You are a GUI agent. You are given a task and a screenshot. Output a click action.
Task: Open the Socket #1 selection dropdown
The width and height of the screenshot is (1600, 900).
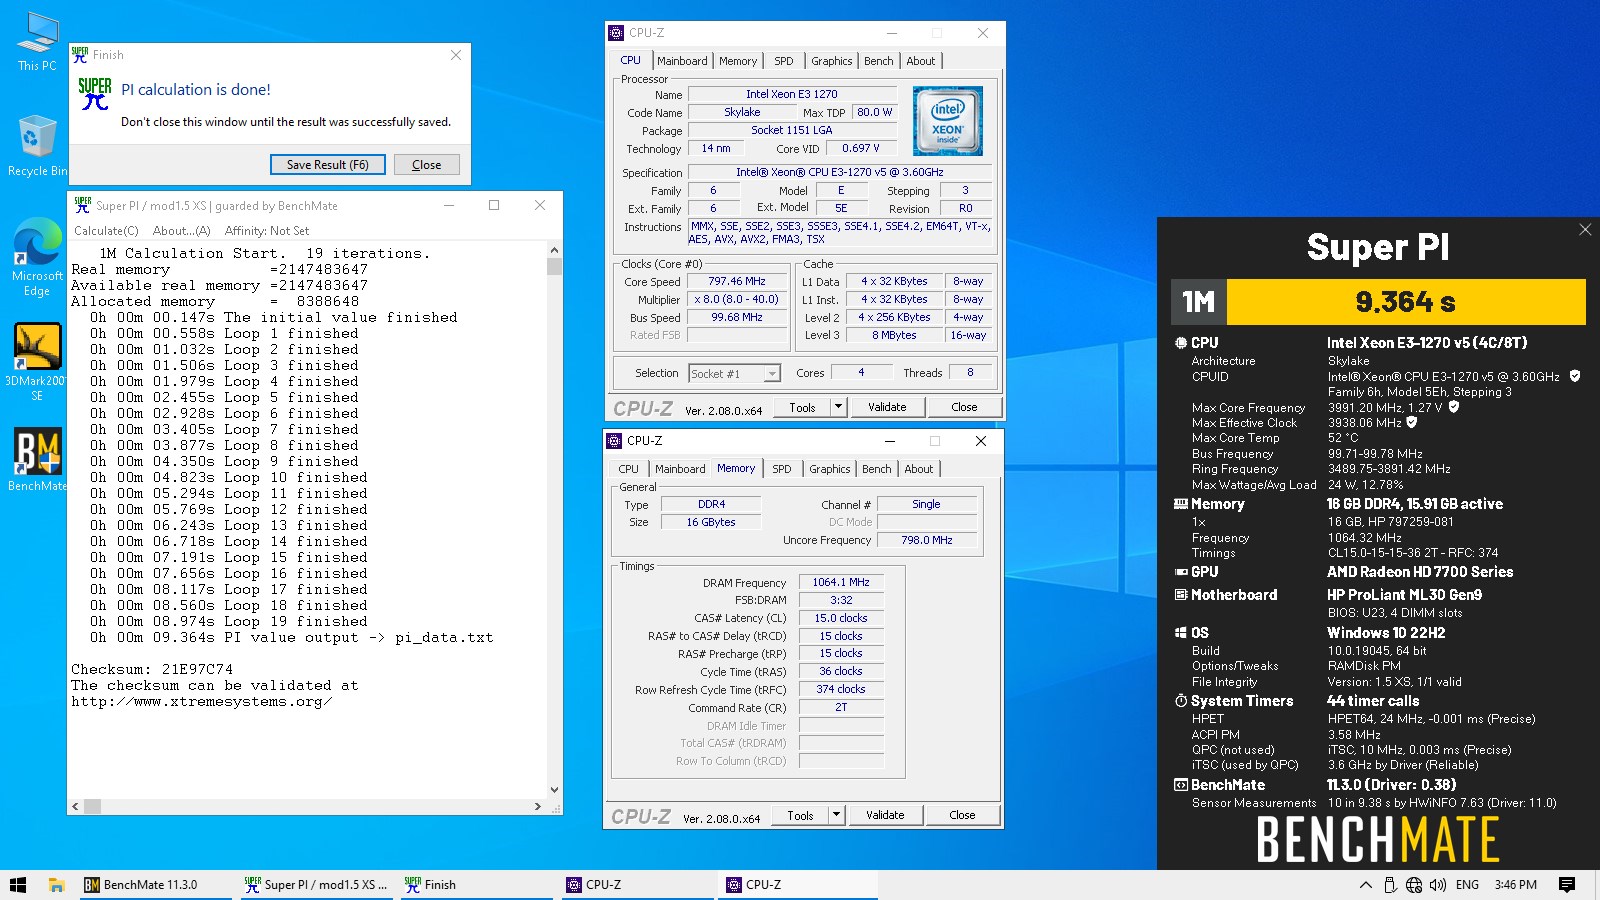point(772,374)
